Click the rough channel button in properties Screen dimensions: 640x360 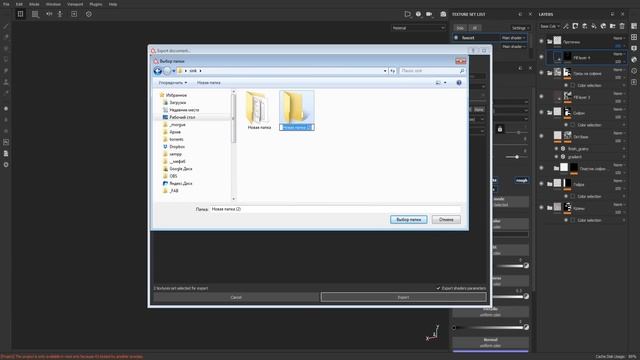pyautogui.click(x=522, y=180)
